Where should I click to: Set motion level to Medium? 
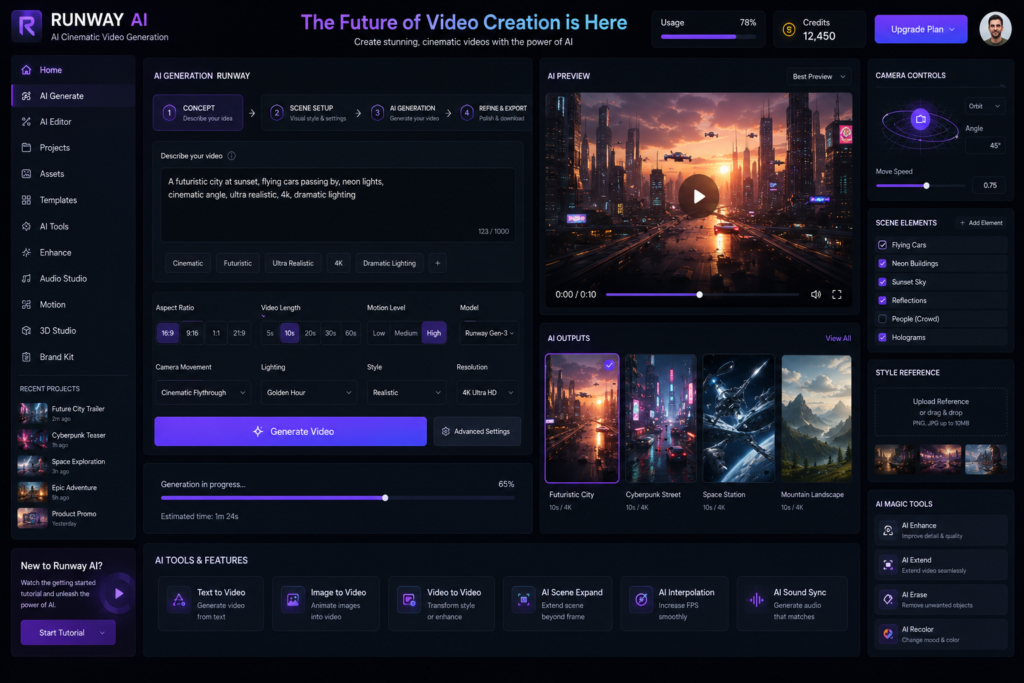point(406,333)
